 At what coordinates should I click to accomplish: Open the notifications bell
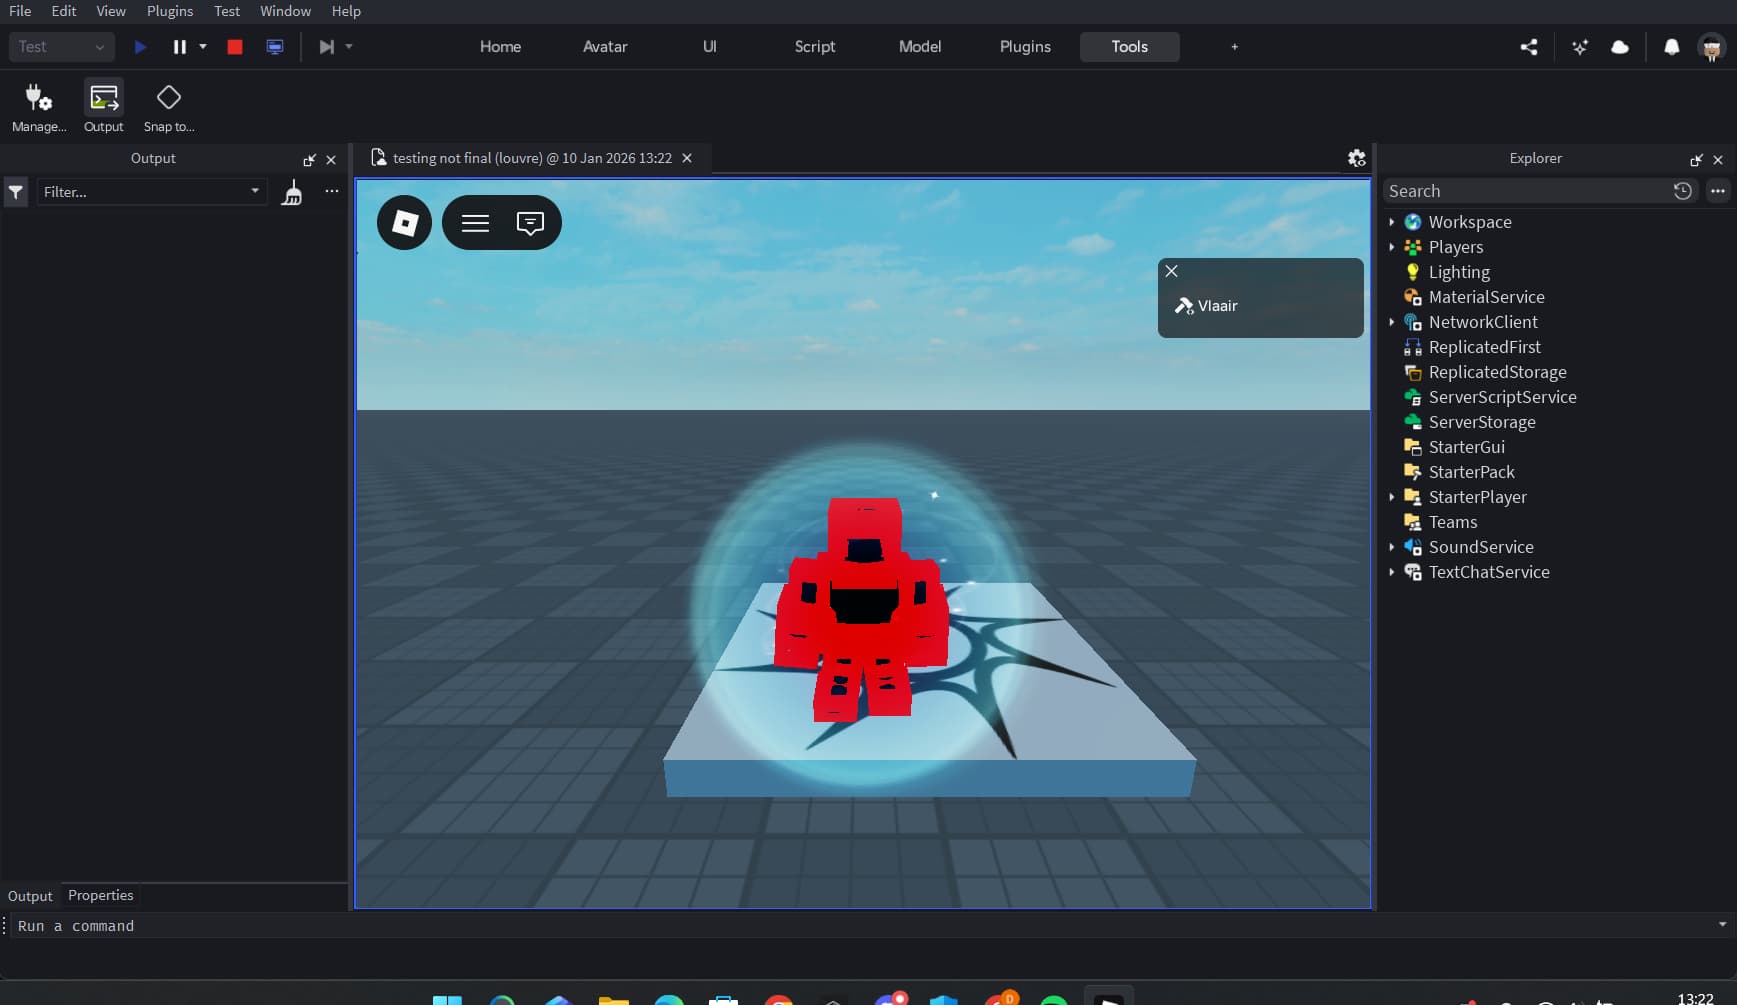click(x=1673, y=46)
